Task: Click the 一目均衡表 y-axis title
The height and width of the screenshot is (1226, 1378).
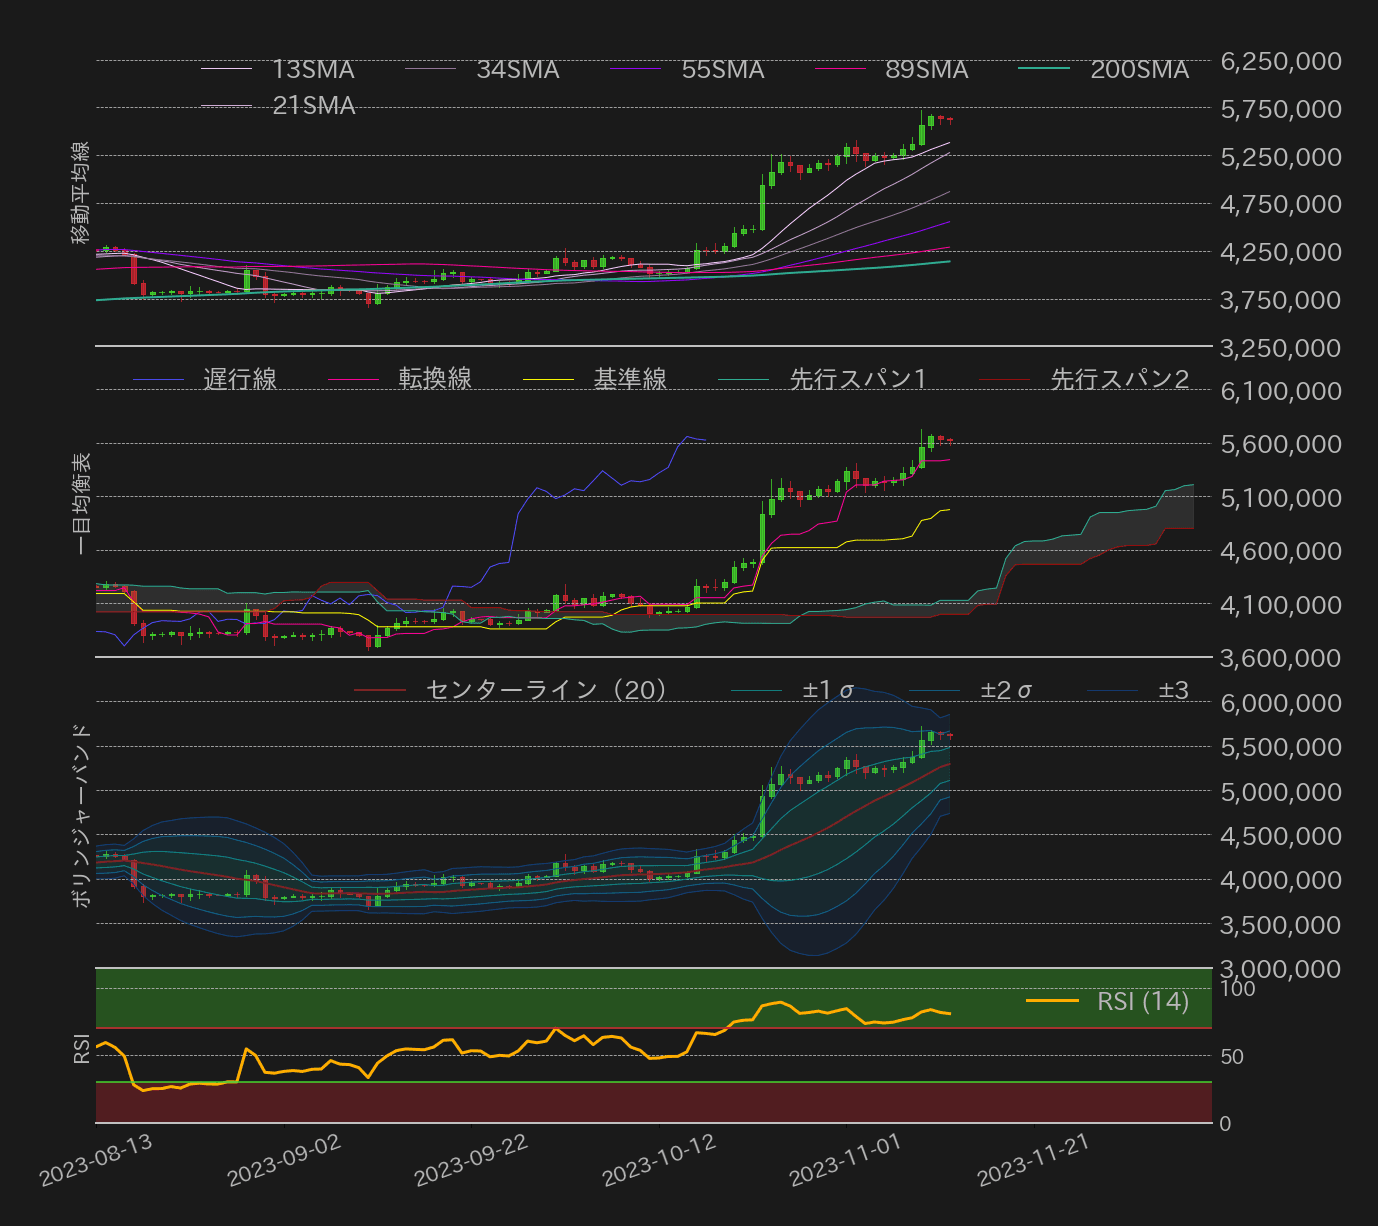Action: click(82, 504)
